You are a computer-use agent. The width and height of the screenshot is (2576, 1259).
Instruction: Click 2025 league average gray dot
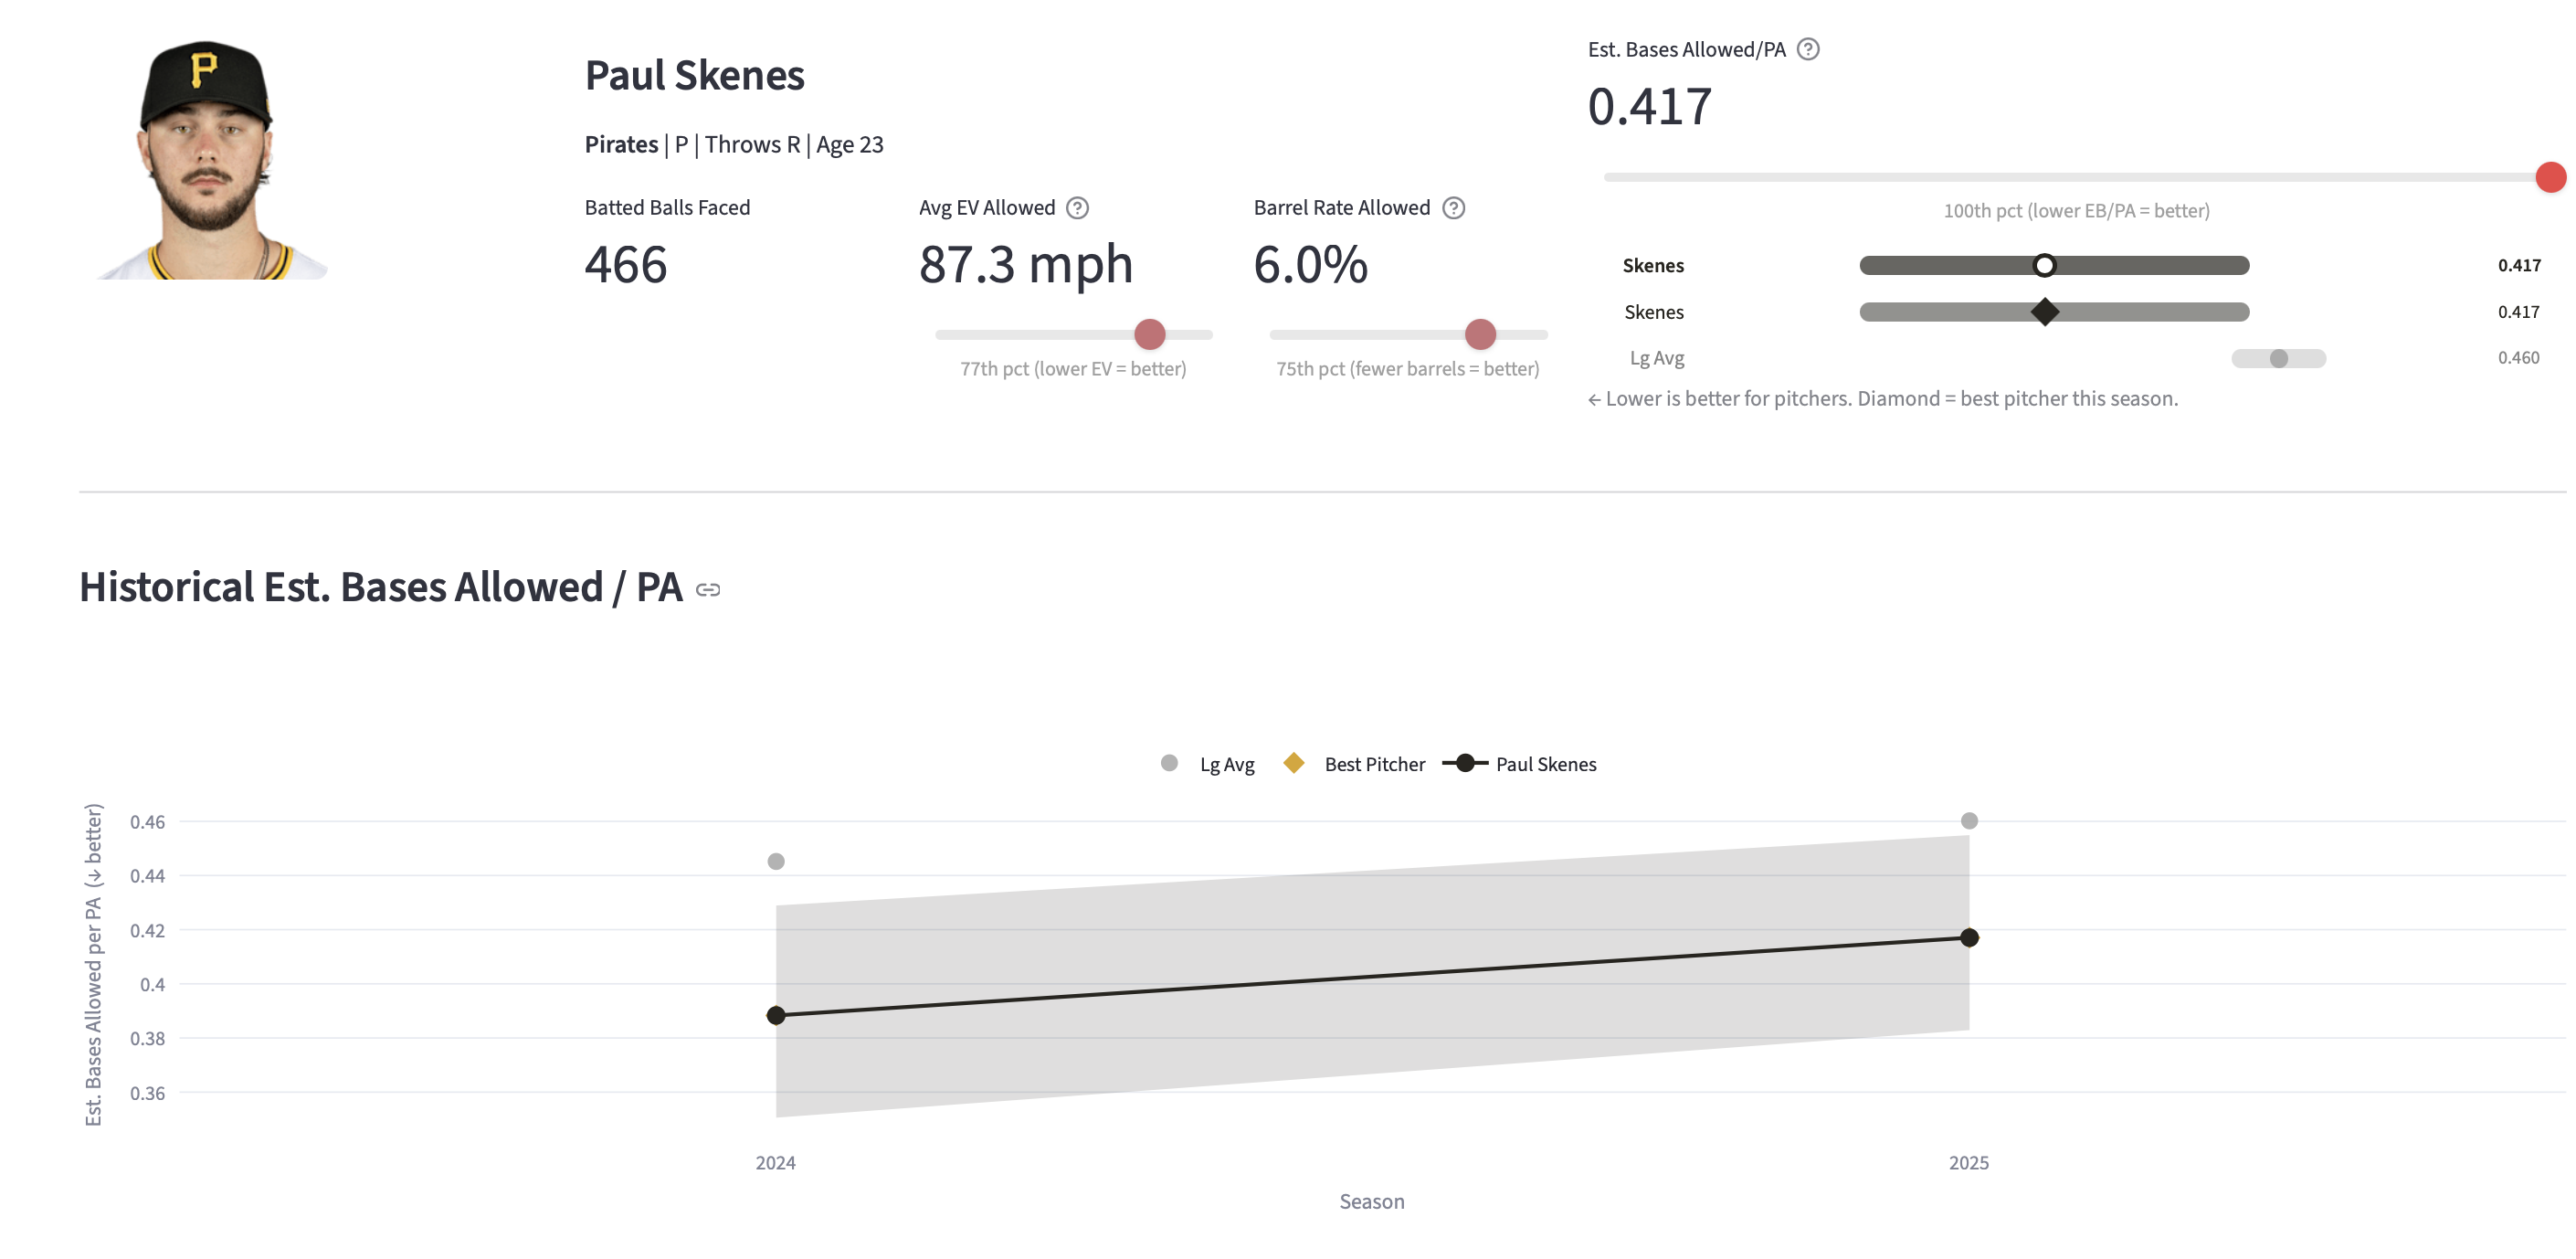click(x=1969, y=821)
